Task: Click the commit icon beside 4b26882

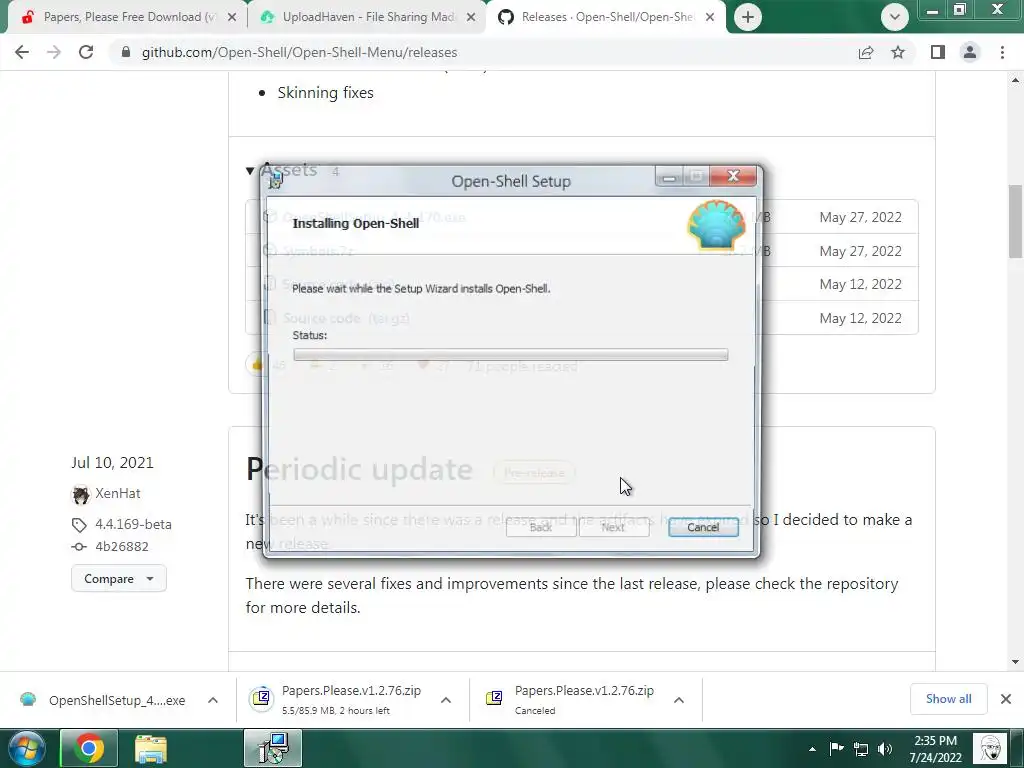Action: point(79,547)
